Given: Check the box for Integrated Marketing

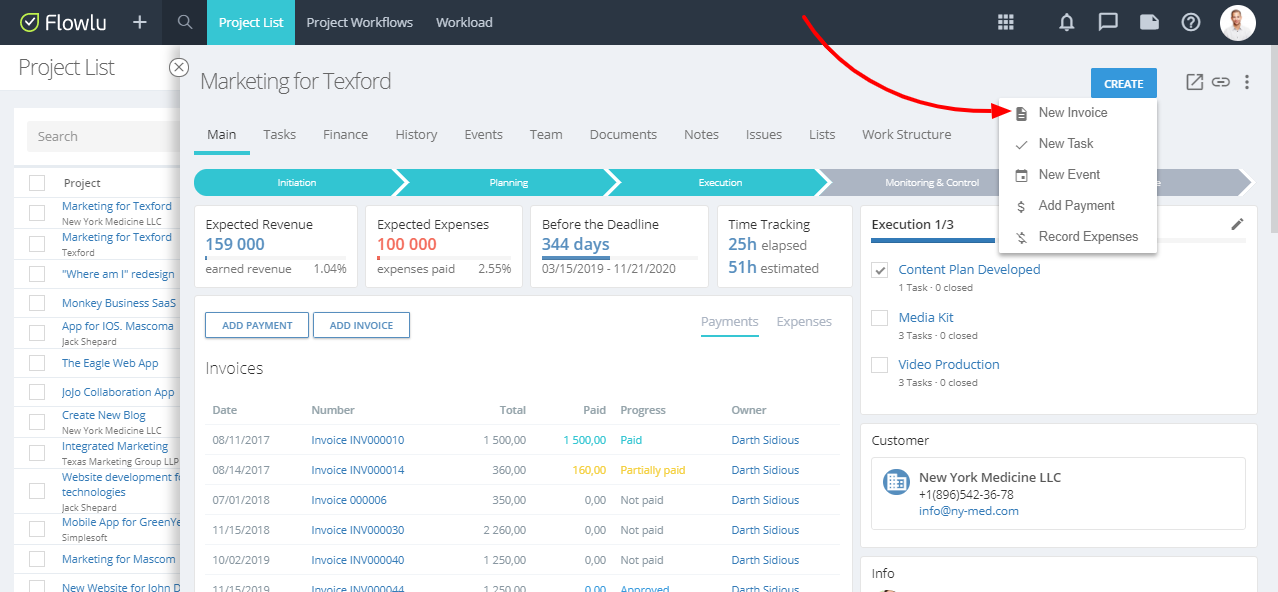Looking at the screenshot, I should (x=37, y=451).
